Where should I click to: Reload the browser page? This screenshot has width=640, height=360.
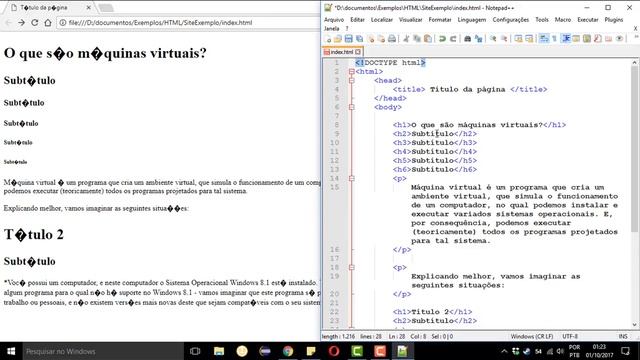35,23
